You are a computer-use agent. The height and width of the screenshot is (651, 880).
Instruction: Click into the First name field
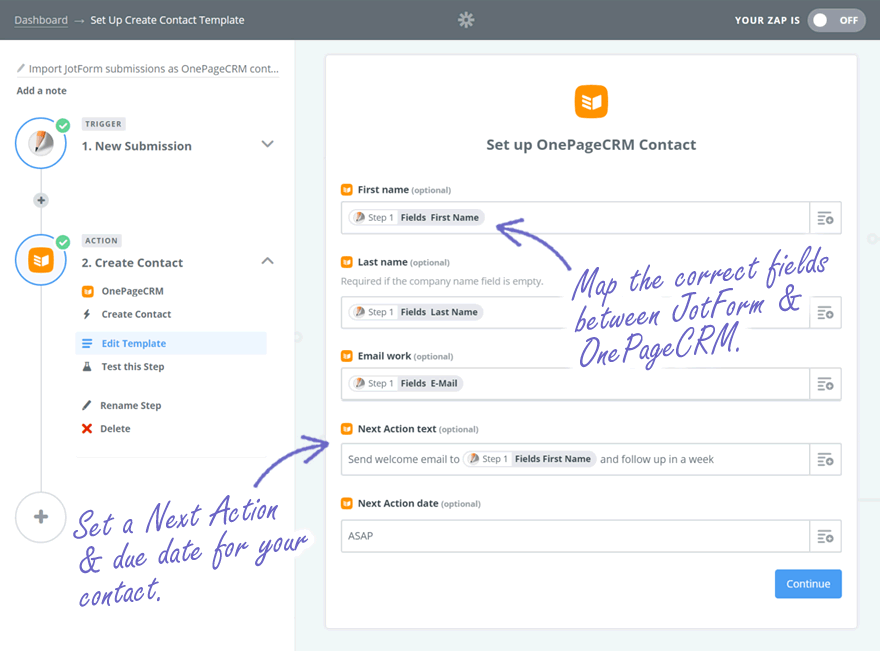[x=575, y=218]
